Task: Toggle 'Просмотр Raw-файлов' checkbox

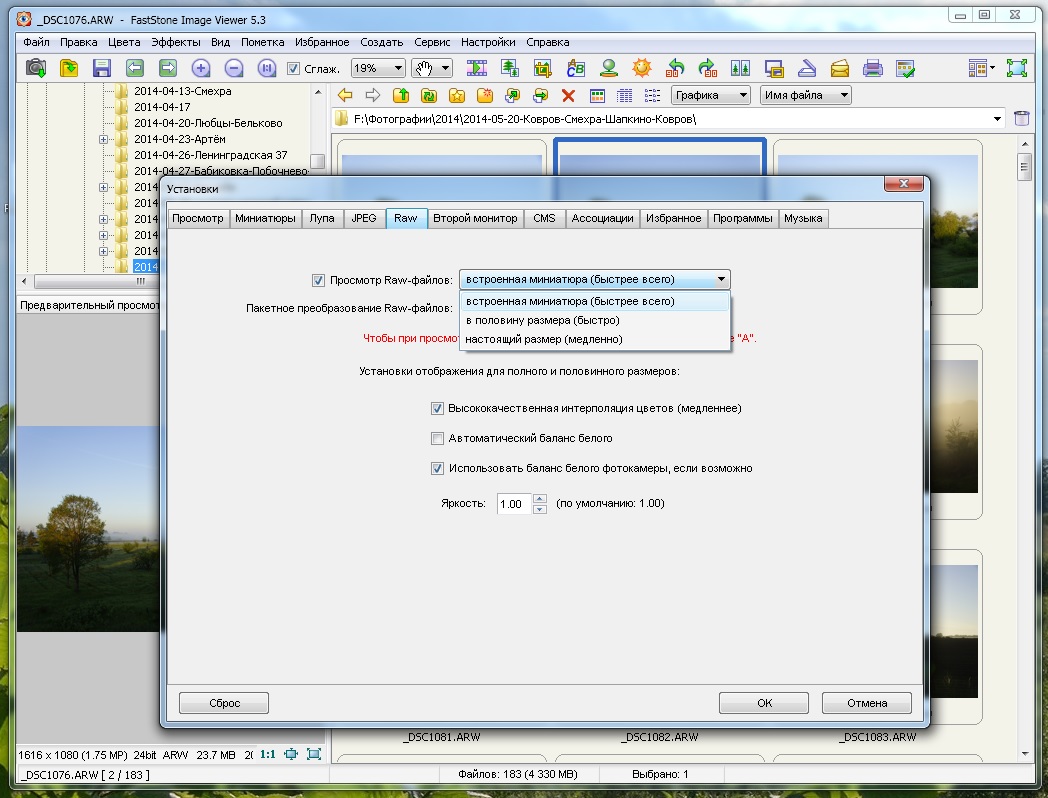Action: pyautogui.click(x=318, y=281)
